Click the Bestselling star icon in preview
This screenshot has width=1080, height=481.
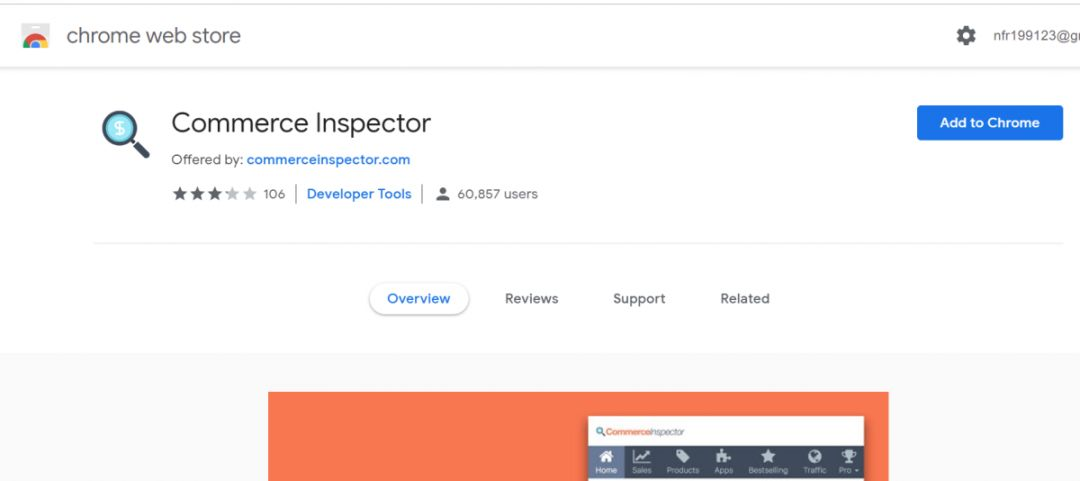(x=768, y=456)
